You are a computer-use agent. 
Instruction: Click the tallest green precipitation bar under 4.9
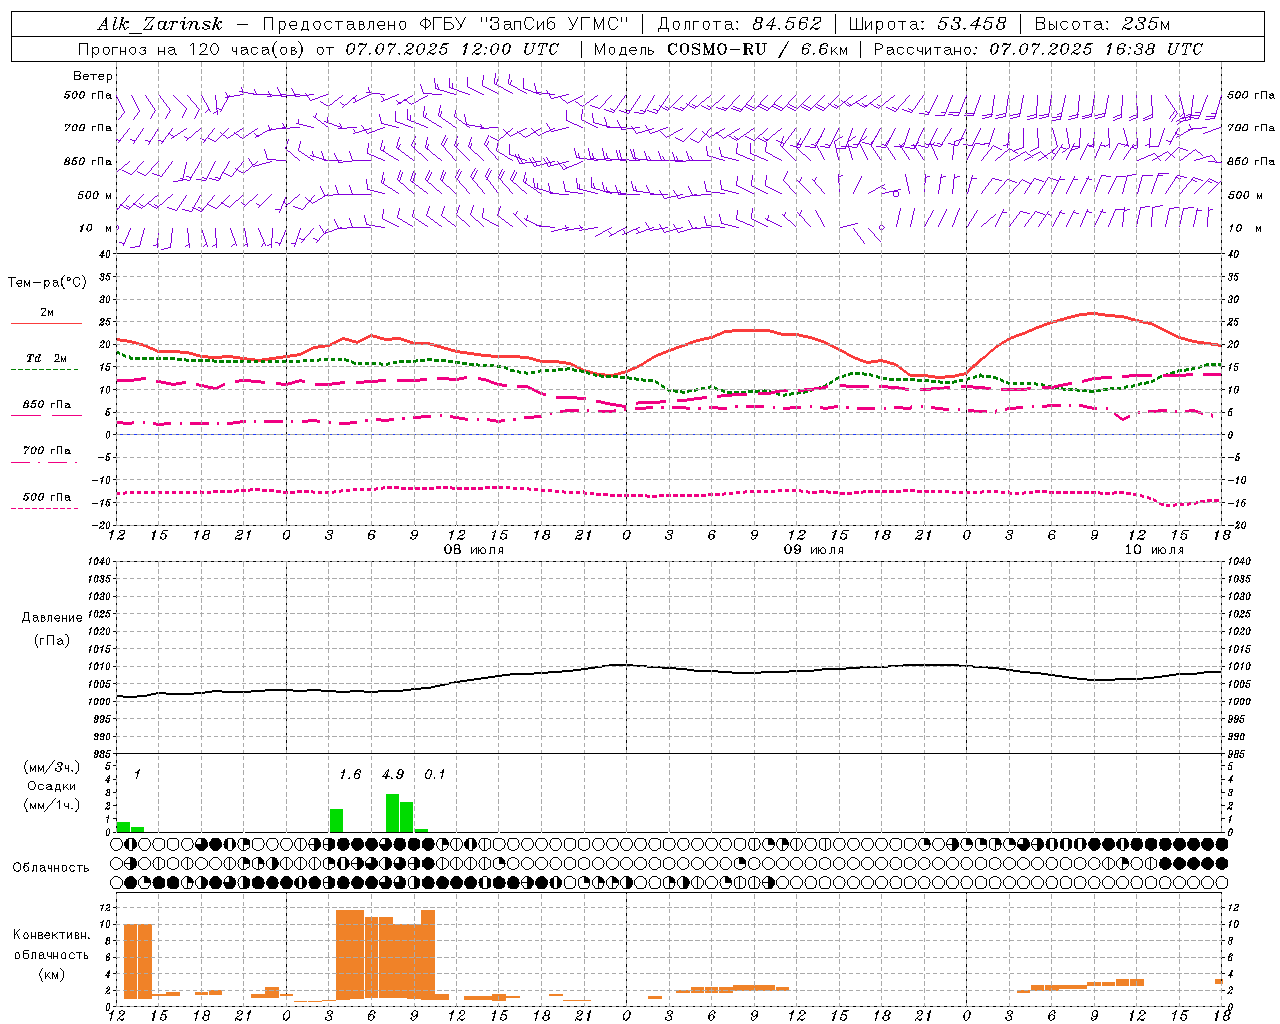click(x=392, y=813)
